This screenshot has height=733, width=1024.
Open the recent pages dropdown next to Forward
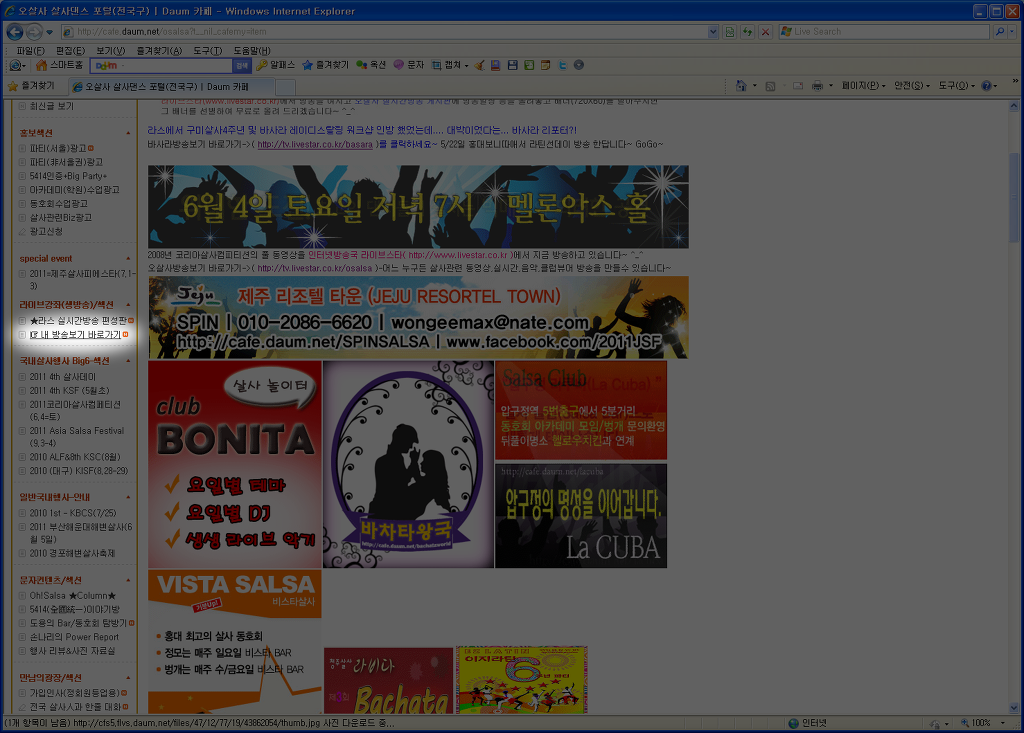(x=50, y=32)
